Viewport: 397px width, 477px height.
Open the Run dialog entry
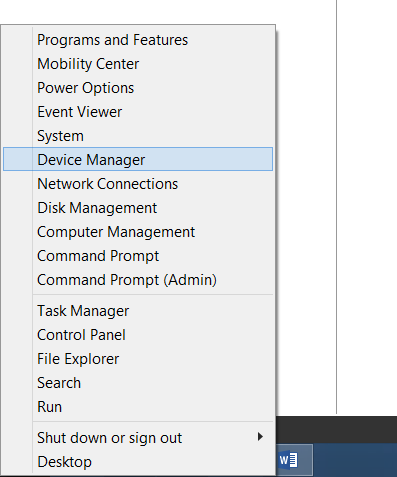click(138, 407)
